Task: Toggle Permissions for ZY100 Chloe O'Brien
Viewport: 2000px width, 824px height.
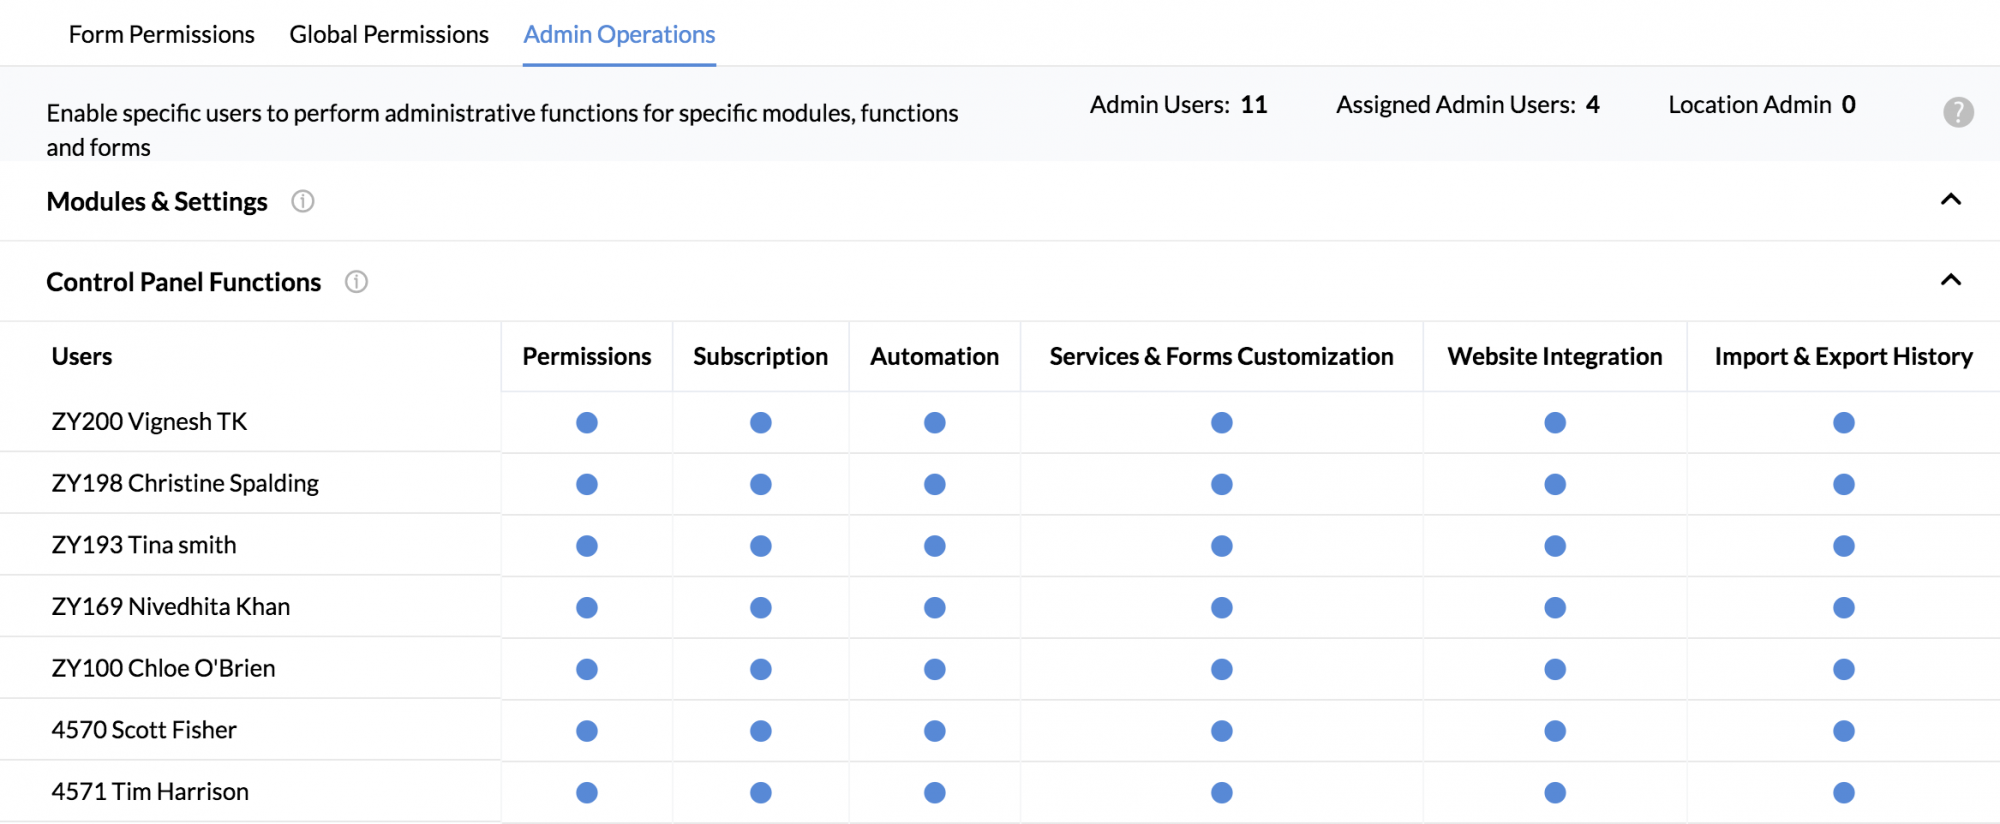Action: (x=587, y=669)
